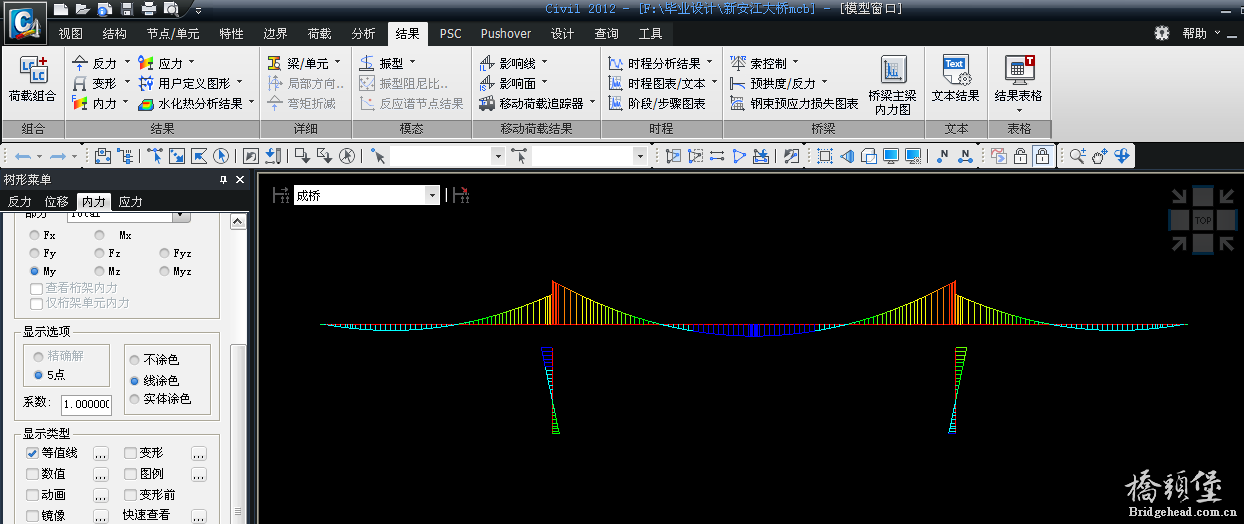Open settings button beside 等值线
This screenshot has width=1244, height=524.
tap(100, 453)
